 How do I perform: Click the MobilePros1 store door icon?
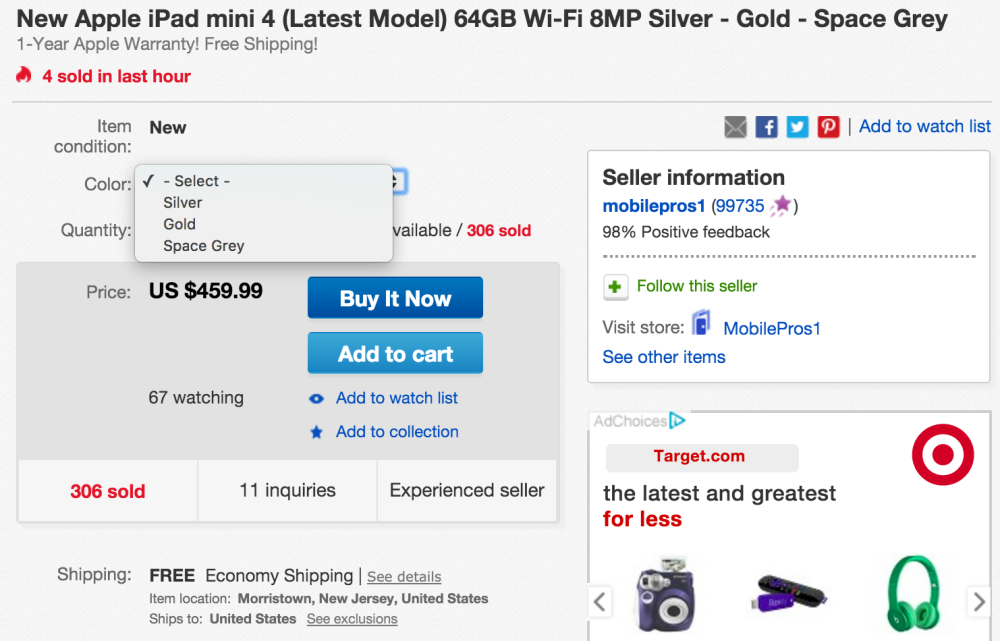click(x=702, y=326)
